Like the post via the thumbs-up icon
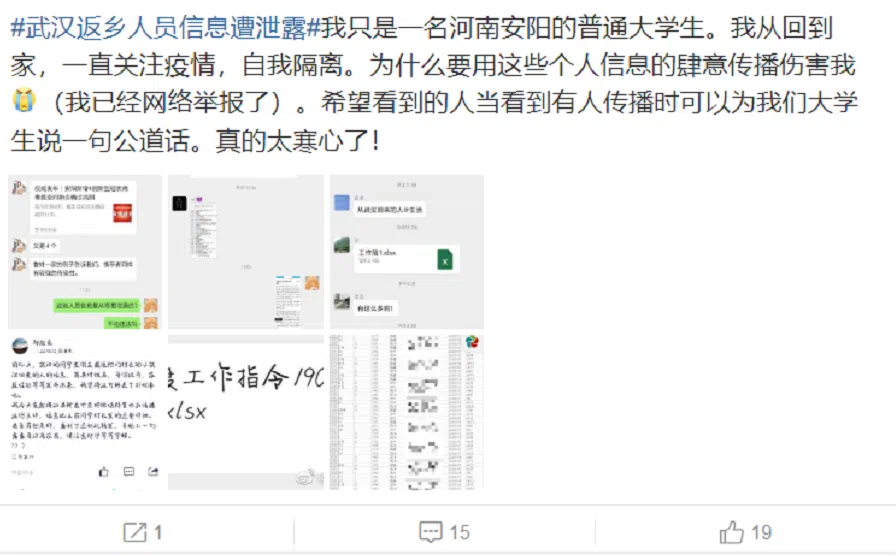Viewport: 896px width, 556px height. [731, 532]
